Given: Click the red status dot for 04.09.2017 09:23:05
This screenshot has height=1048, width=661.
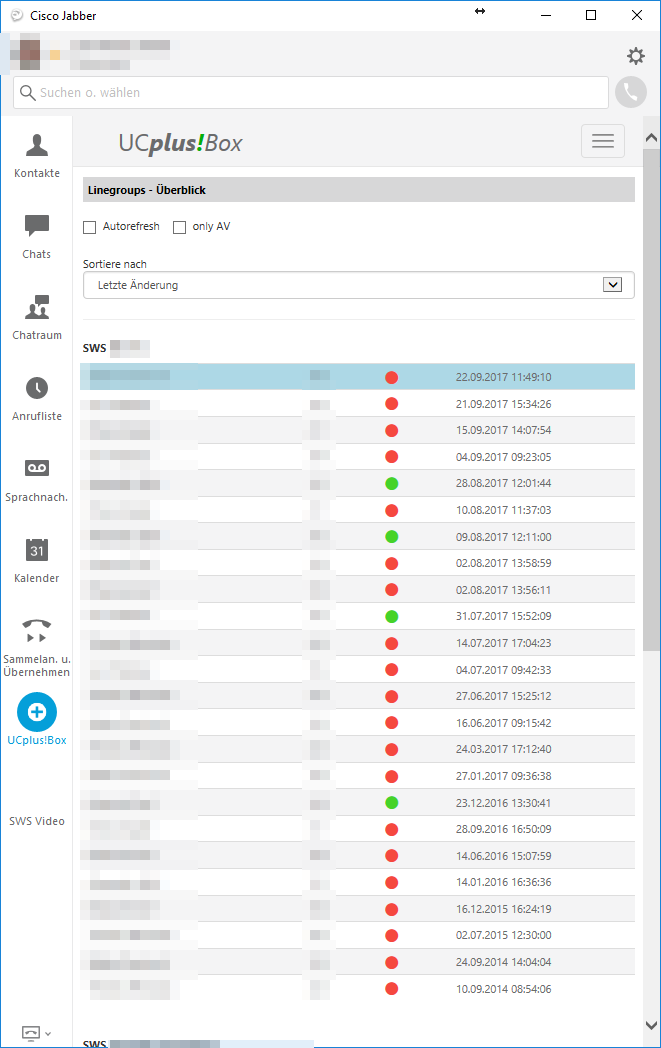Looking at the screenshot, I should tap(392, 457).
